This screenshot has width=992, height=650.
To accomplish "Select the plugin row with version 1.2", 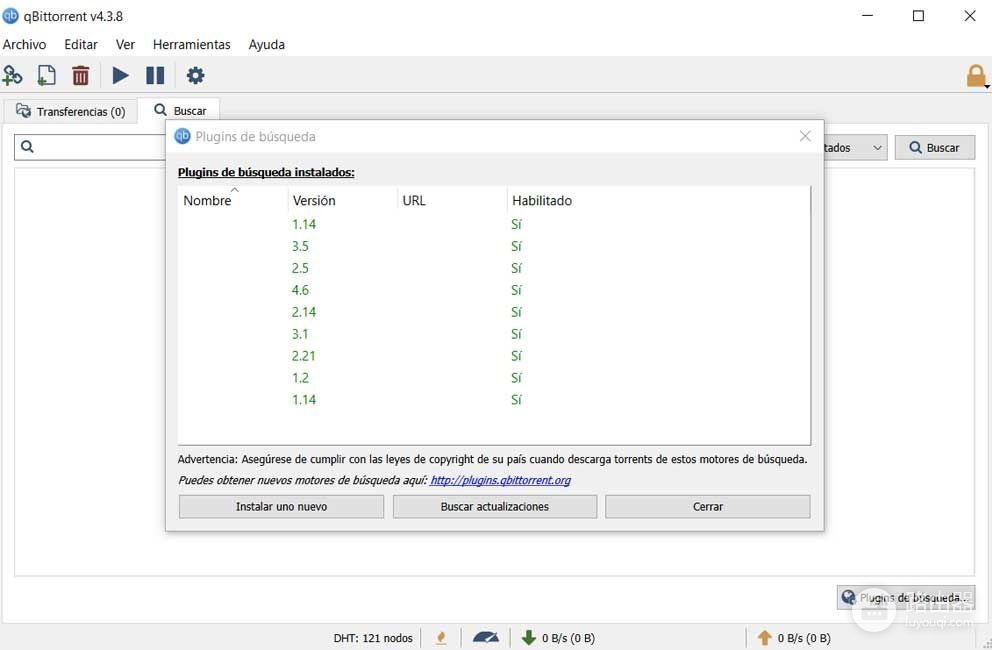I will [x=493, y=378].
